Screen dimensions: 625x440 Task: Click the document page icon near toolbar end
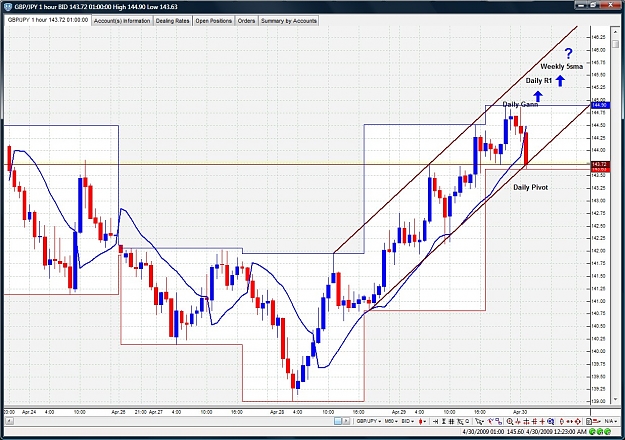[589, 421]
